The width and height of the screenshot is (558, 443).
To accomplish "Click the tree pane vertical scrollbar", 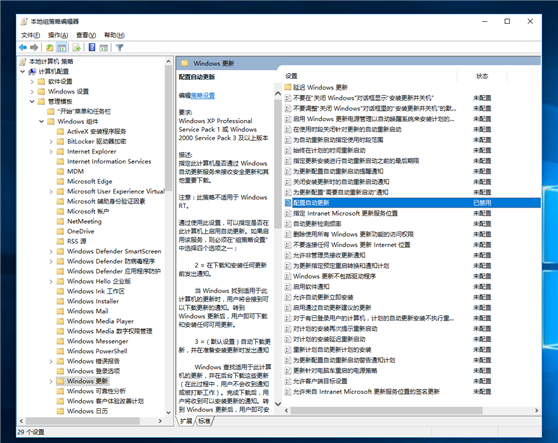I will [x=168, y=128].
